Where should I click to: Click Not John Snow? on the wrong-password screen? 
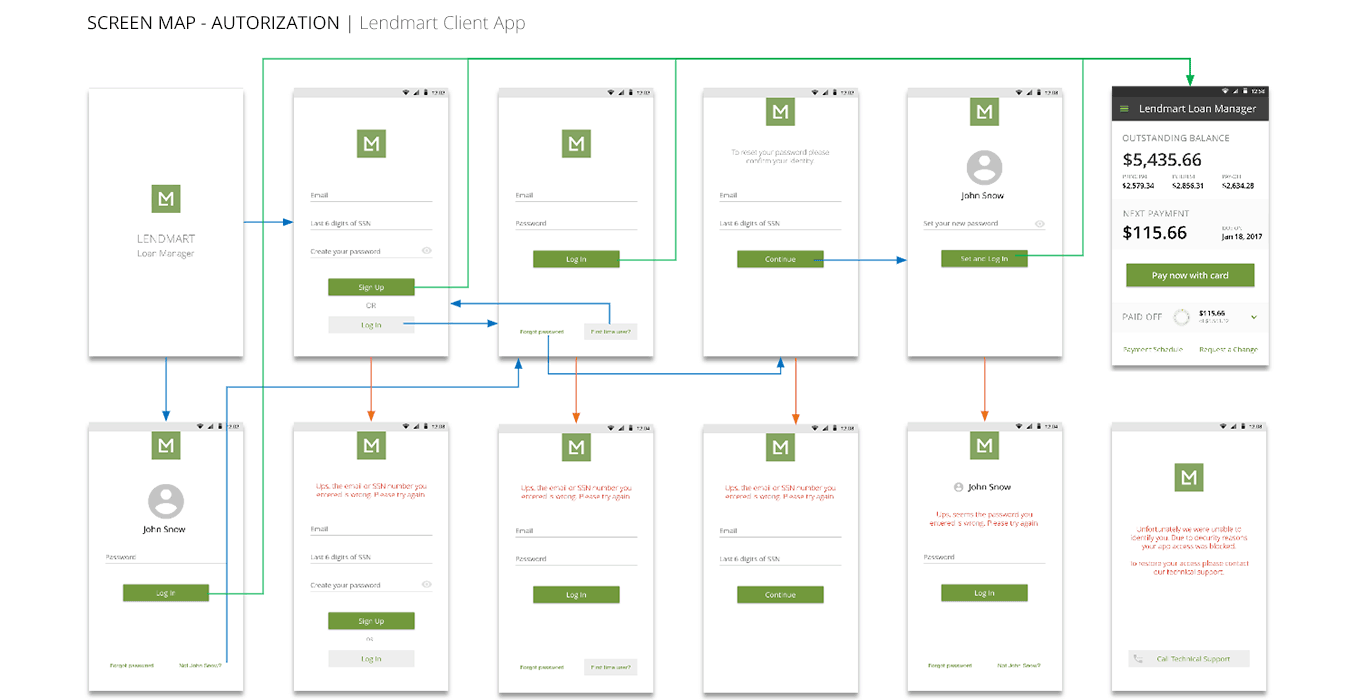click(1020, 665)
